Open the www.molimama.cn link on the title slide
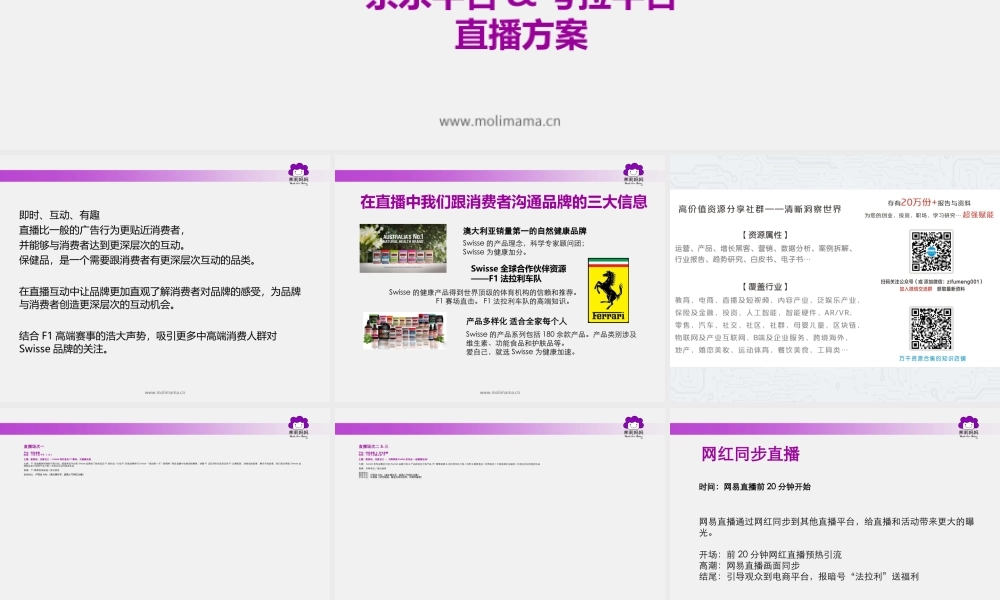This screenshot has width=1000, height=600. click(500, 121)
